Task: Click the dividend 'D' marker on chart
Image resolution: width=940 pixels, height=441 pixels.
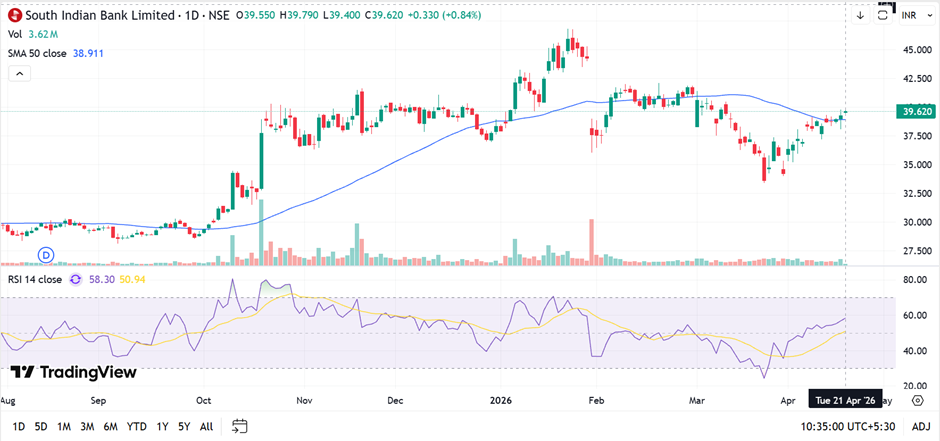Action: coord(45,253)
